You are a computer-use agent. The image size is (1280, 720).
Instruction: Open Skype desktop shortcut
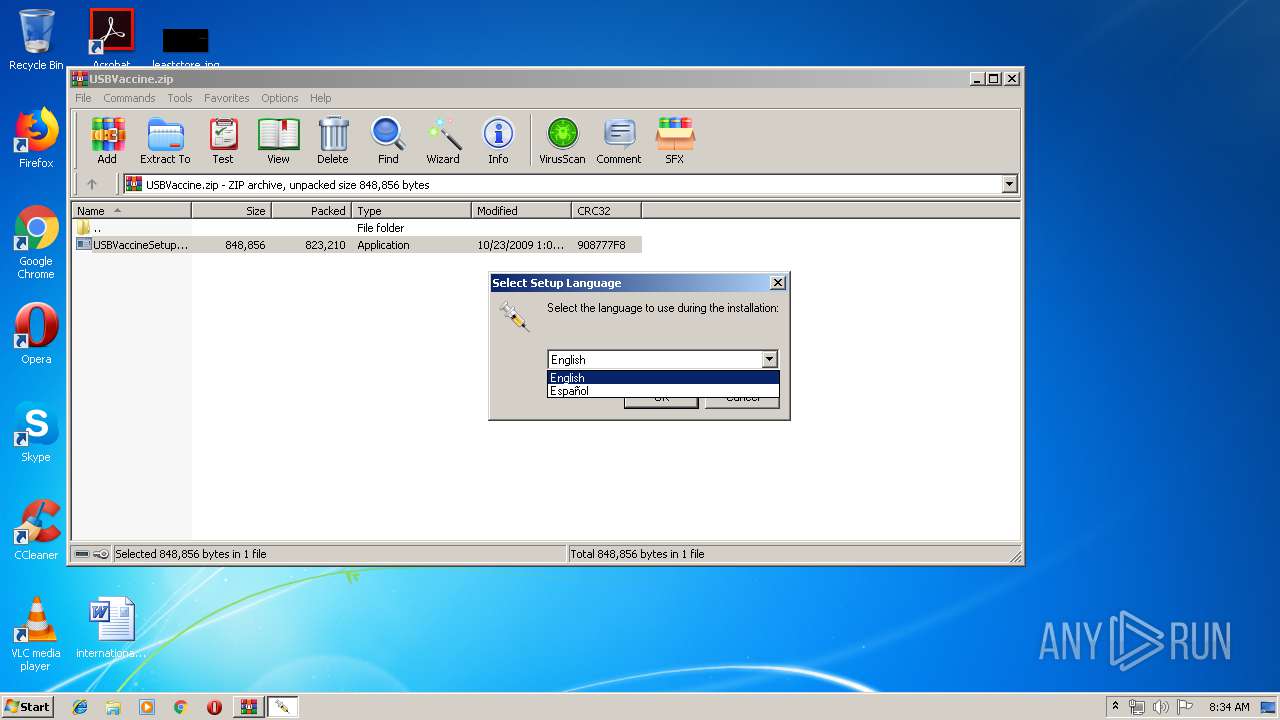pyautogui.click(x=36, y=432)
